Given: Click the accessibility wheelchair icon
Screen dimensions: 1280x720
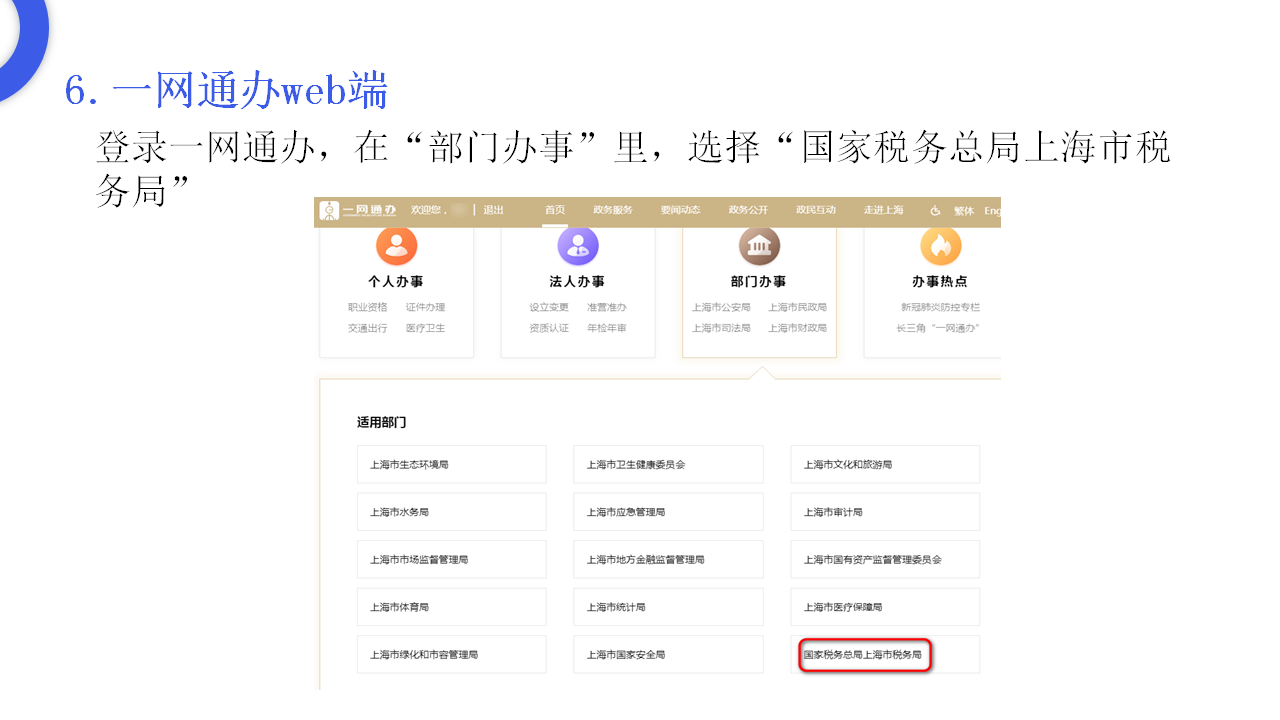Looking at the screenshot, I should click(935, 210).
